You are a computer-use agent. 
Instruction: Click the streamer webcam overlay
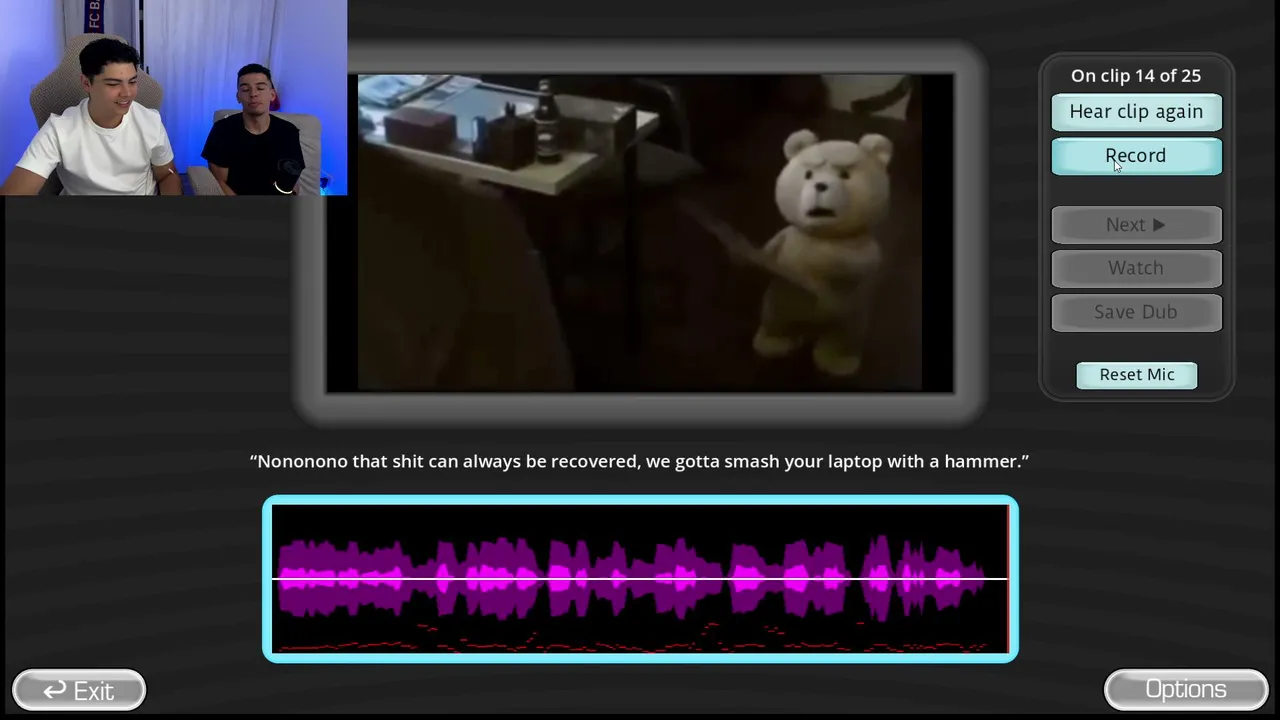(174, 97)
